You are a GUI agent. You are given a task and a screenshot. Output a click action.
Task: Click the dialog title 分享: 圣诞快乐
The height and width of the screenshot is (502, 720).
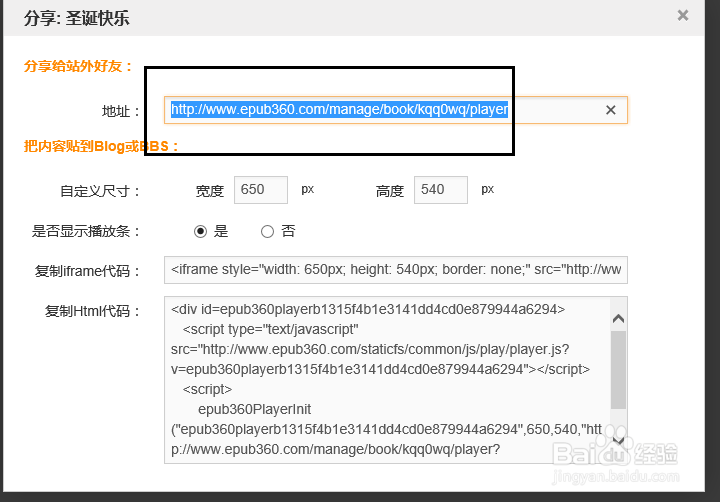(77, 19)
